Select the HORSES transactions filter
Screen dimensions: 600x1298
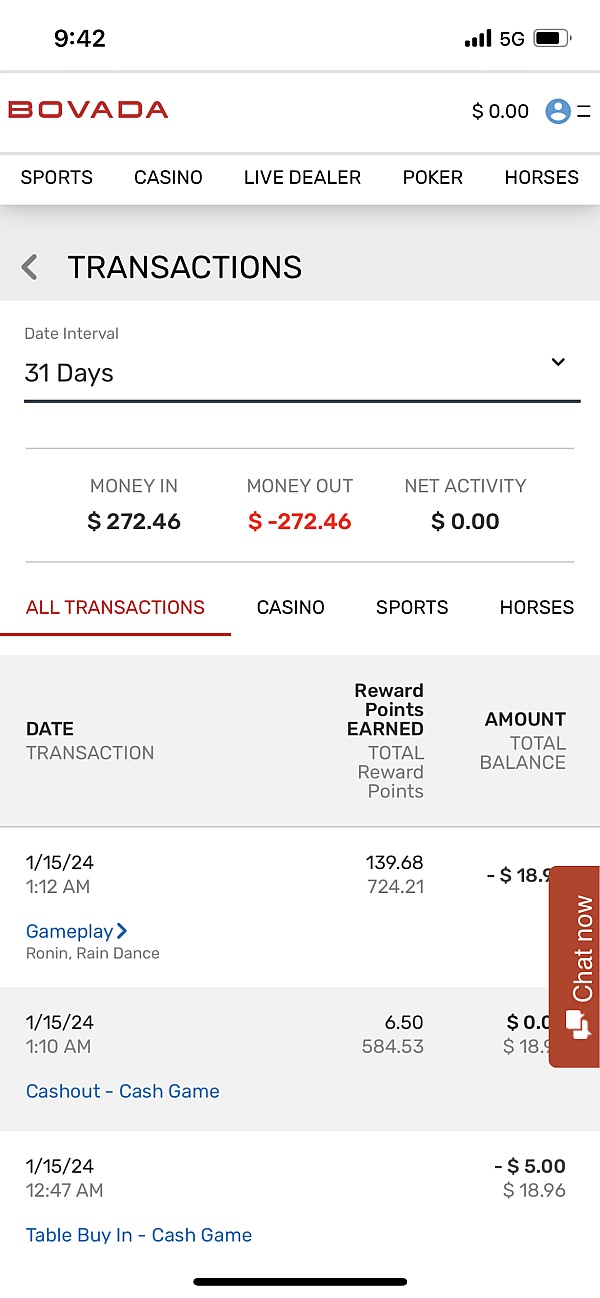(x=536, y=607)
